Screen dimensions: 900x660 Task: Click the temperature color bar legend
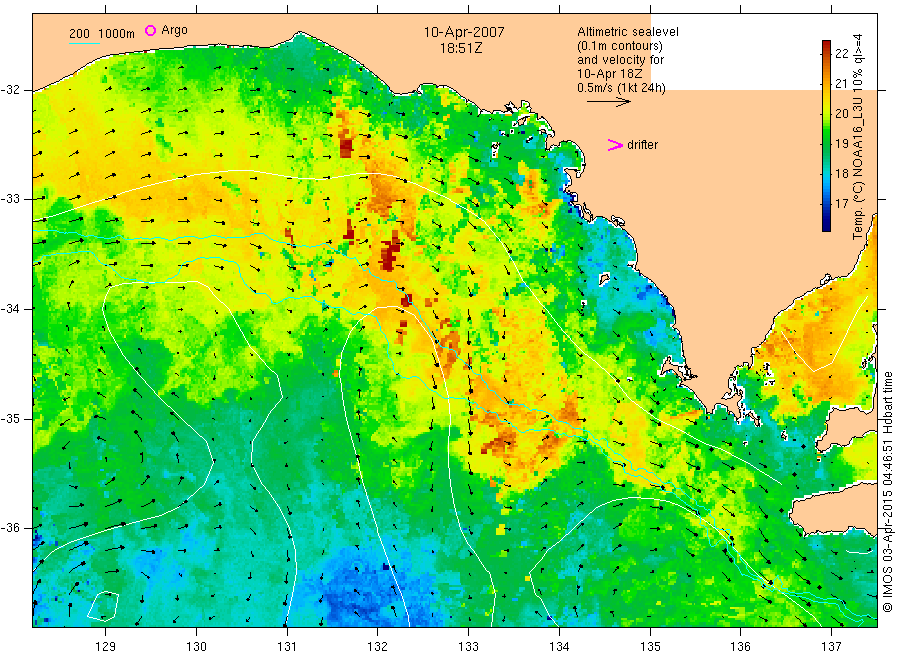[826, 136]
